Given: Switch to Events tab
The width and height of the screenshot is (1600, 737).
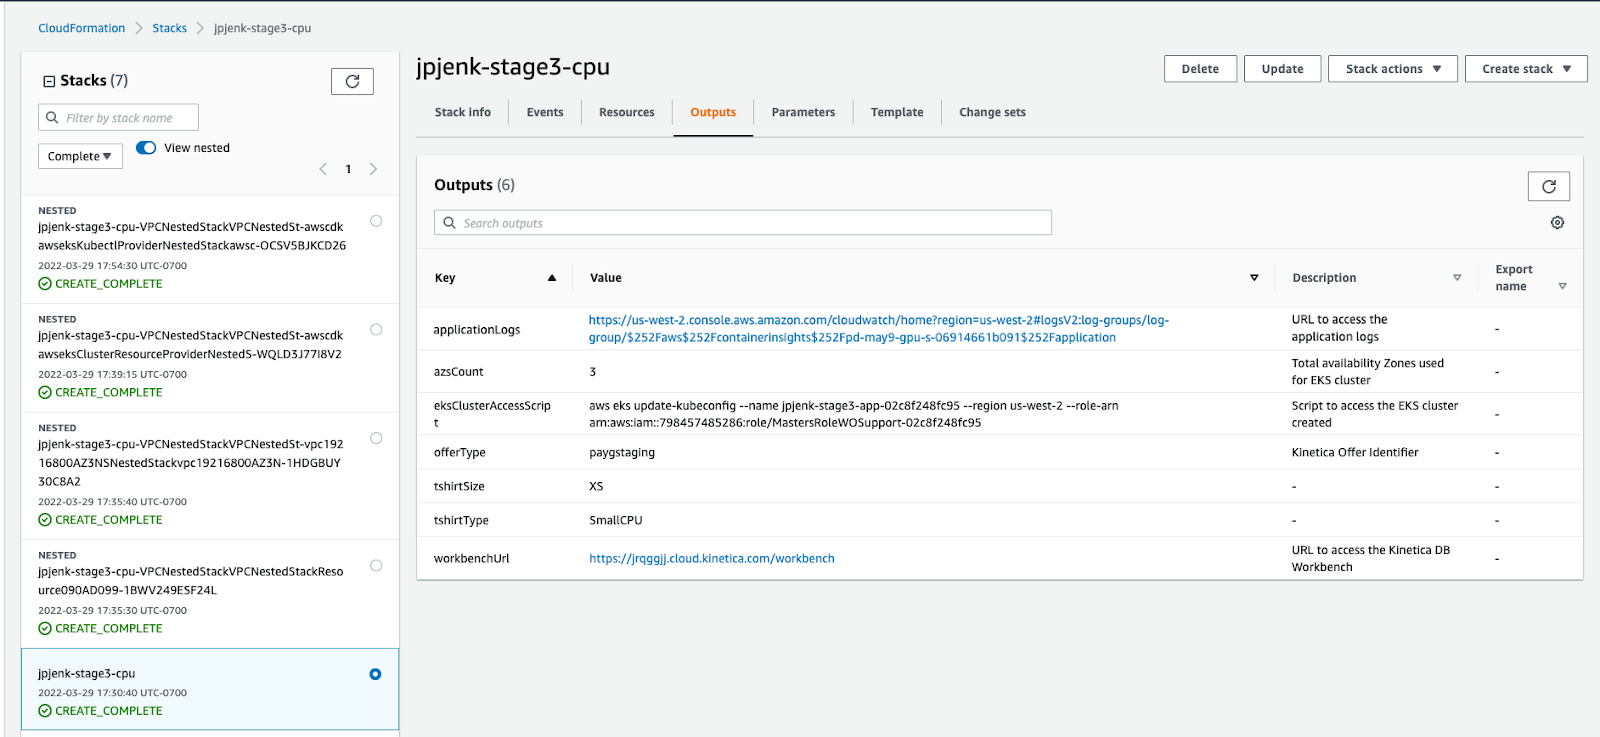Looking at the screenshot, I should [x=545, y=112].
